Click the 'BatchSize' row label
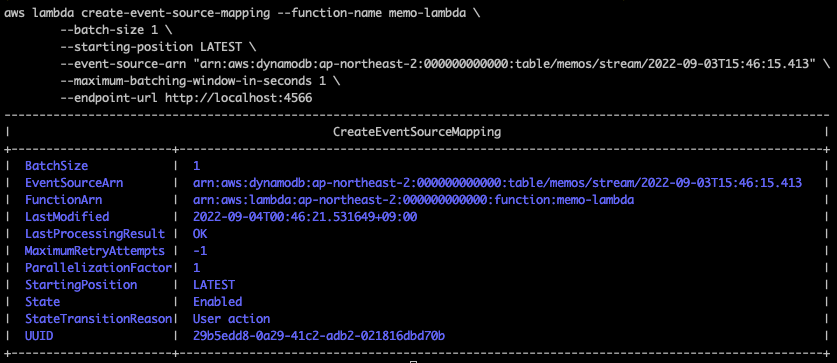The image size is (837, 363). point(56,166)
